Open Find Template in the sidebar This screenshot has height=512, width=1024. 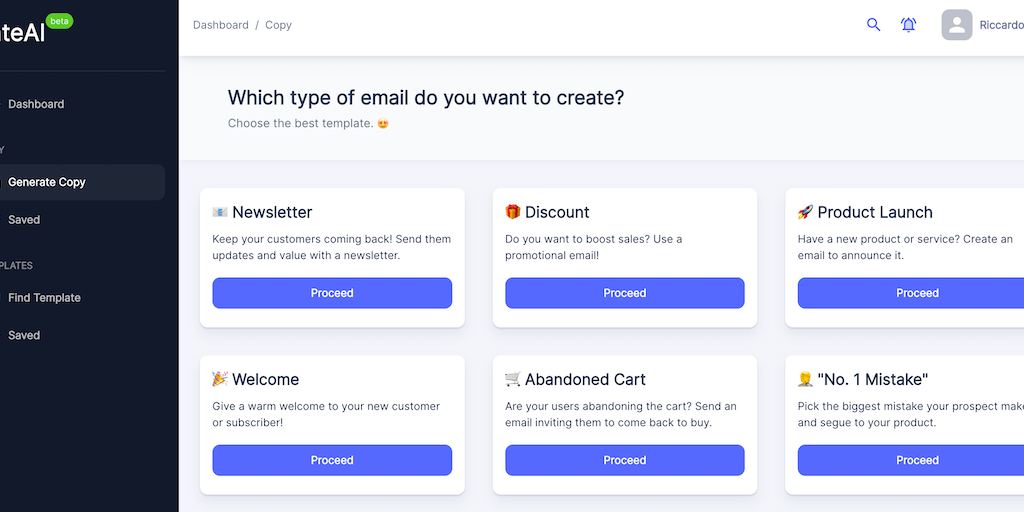click(44, 297)
